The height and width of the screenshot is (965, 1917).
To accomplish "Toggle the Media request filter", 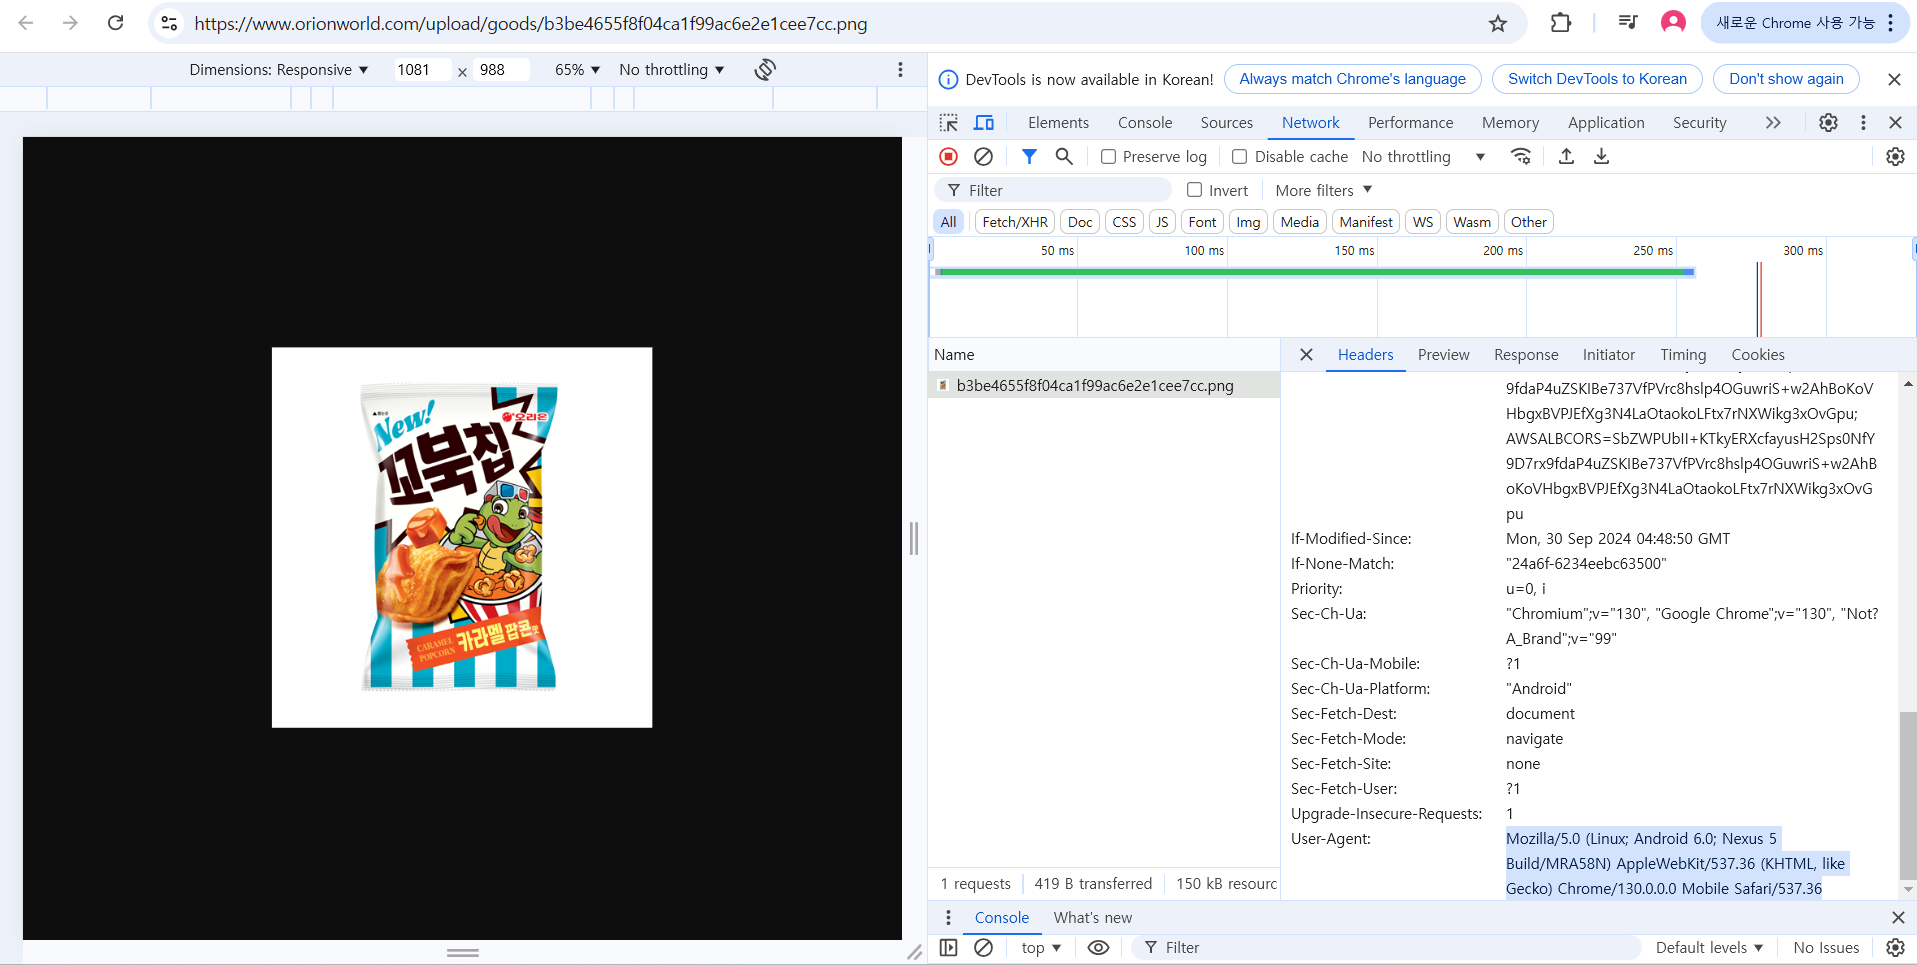I will click(x=1300, y=222).
